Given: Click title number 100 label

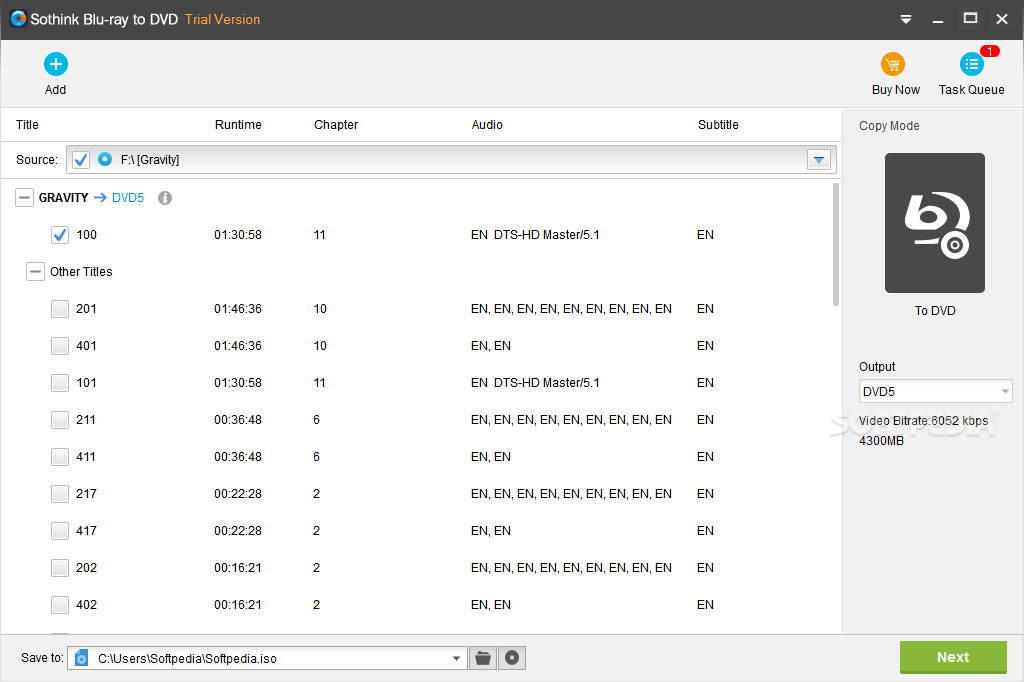Looking at the screenshot, I should coord(86,235).
